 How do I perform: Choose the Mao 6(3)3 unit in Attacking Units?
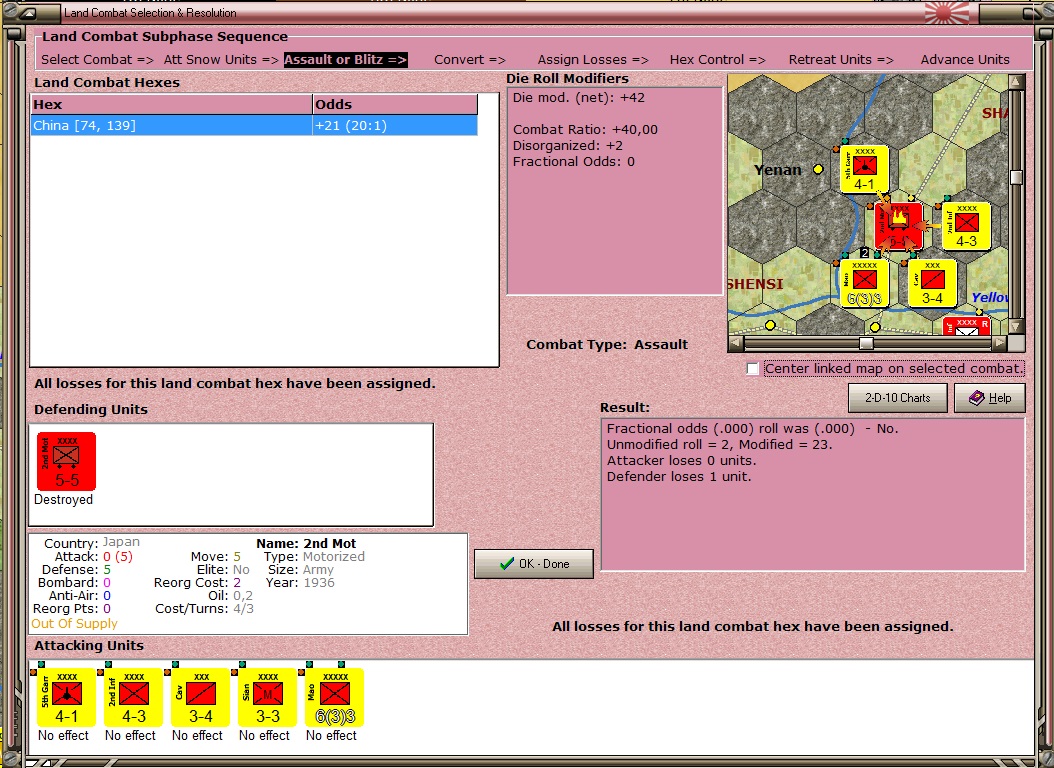pyautogui.click(x=335, y=697)
